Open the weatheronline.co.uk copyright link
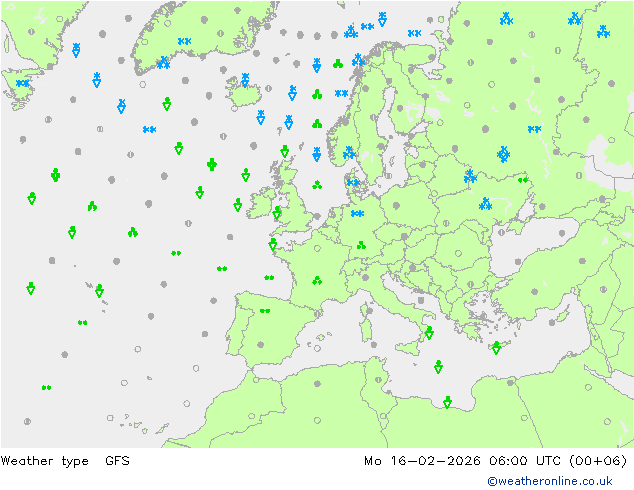Screen dimensions: 634x490 550,481
